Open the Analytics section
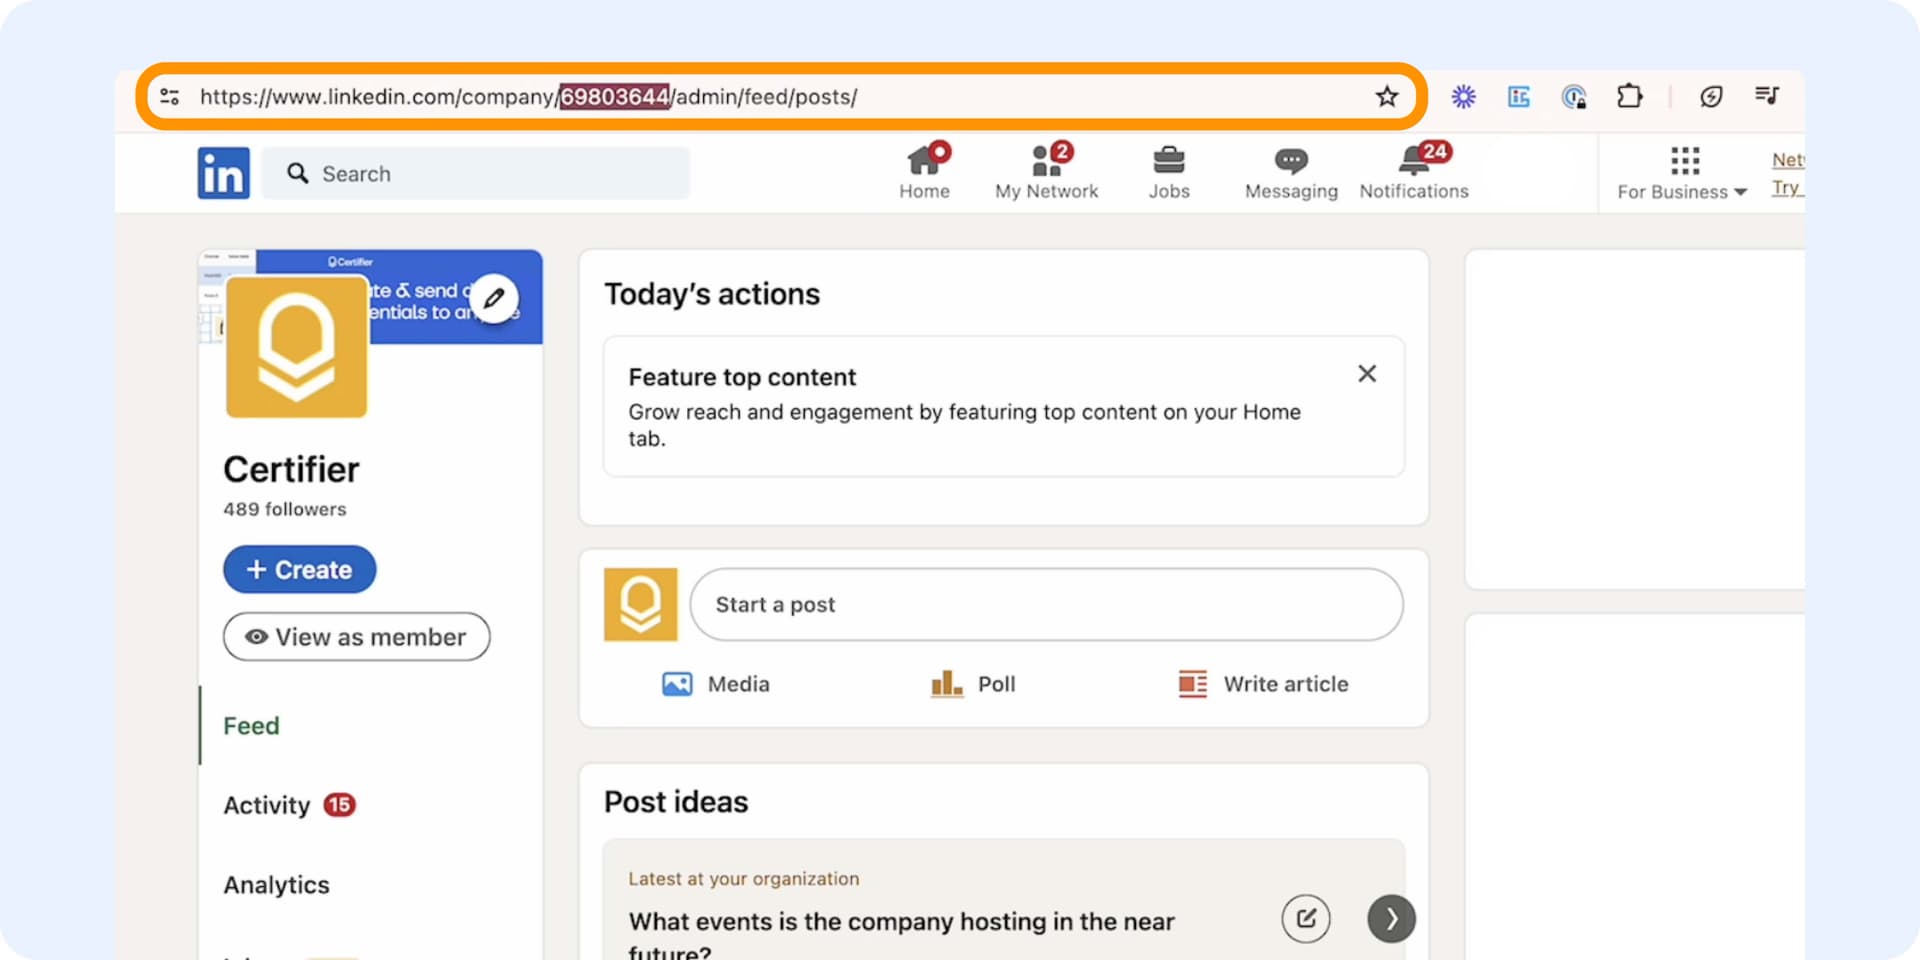Screen dimensions: 1920x960 click(x=276, y=884)
